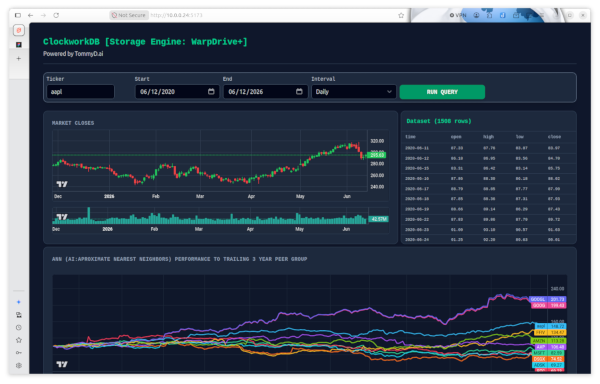Select the aapl blue legend label
Image resolution: width=600 pixels, height=384 pixels.
(x=550, y=326)
